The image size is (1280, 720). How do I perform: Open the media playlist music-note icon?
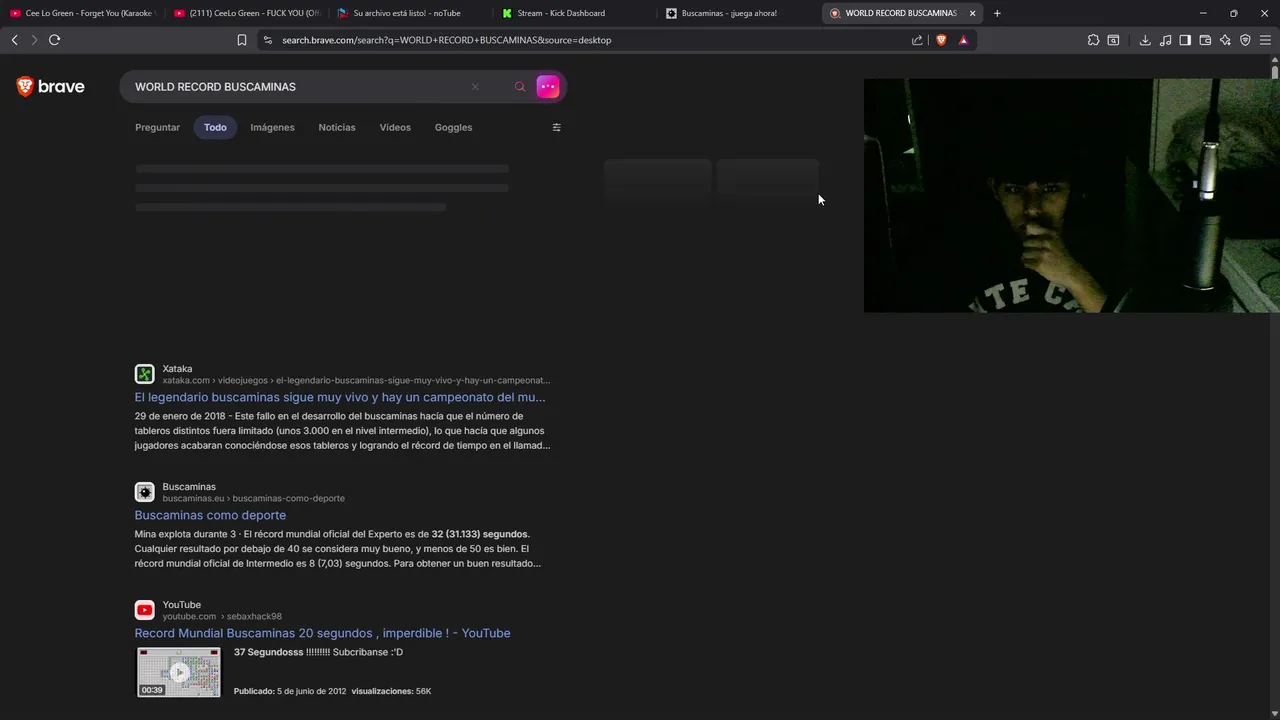pos(1165,40)
